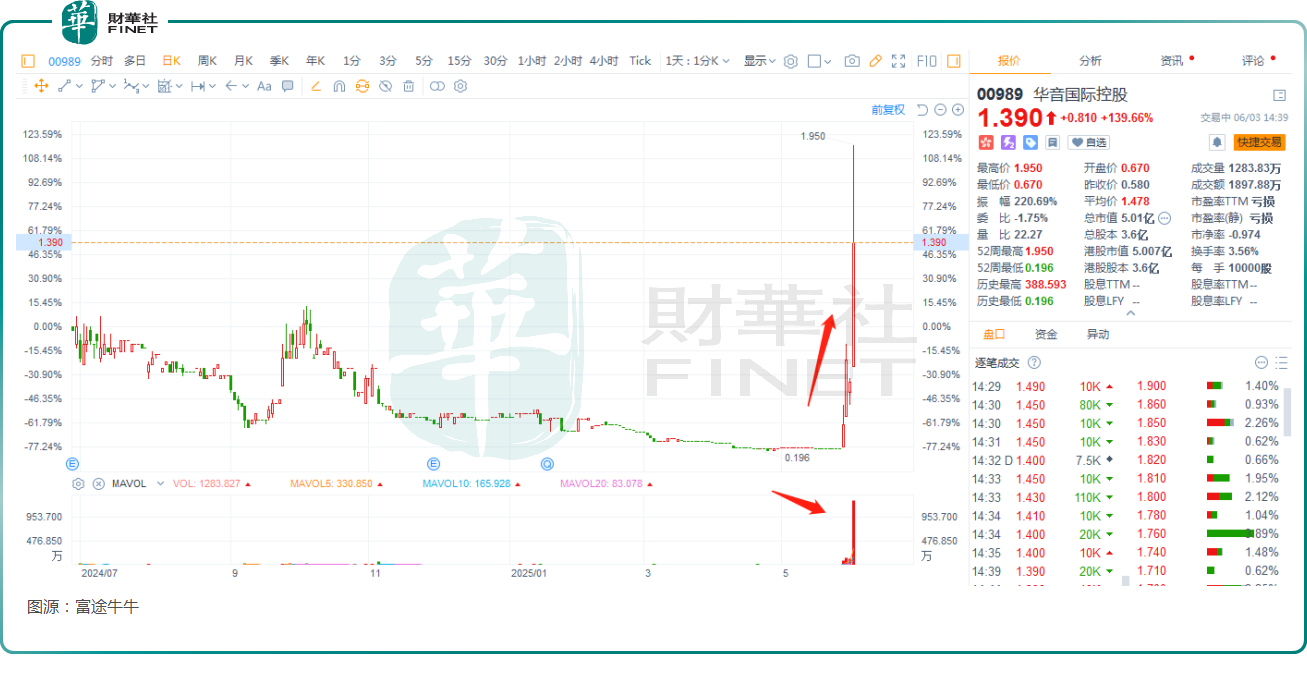This screenshot has width=1307, height=674.
Task: Toggle the orange drawing lock-sync icon
Action: 362,86
